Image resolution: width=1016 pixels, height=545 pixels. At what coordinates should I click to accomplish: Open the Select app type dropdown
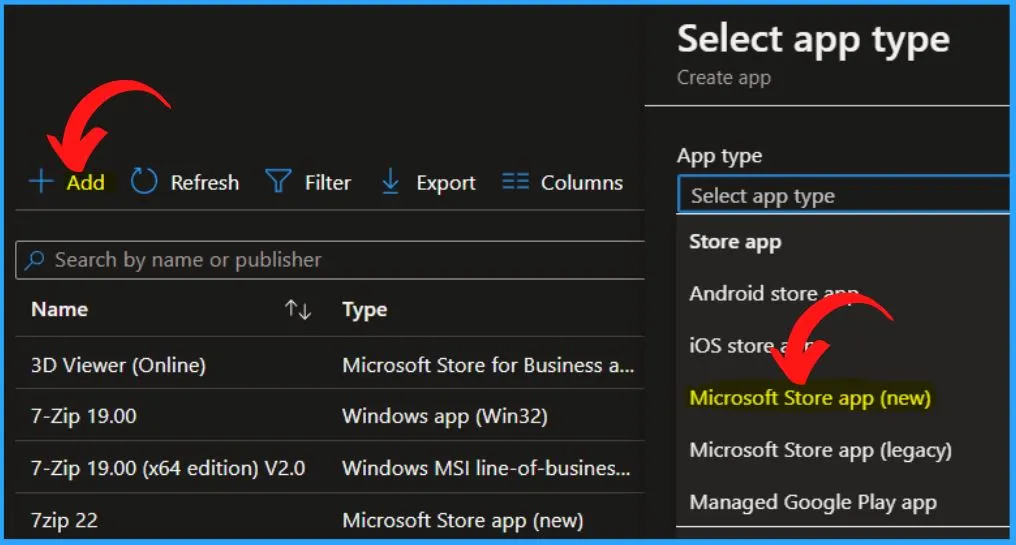844,195
